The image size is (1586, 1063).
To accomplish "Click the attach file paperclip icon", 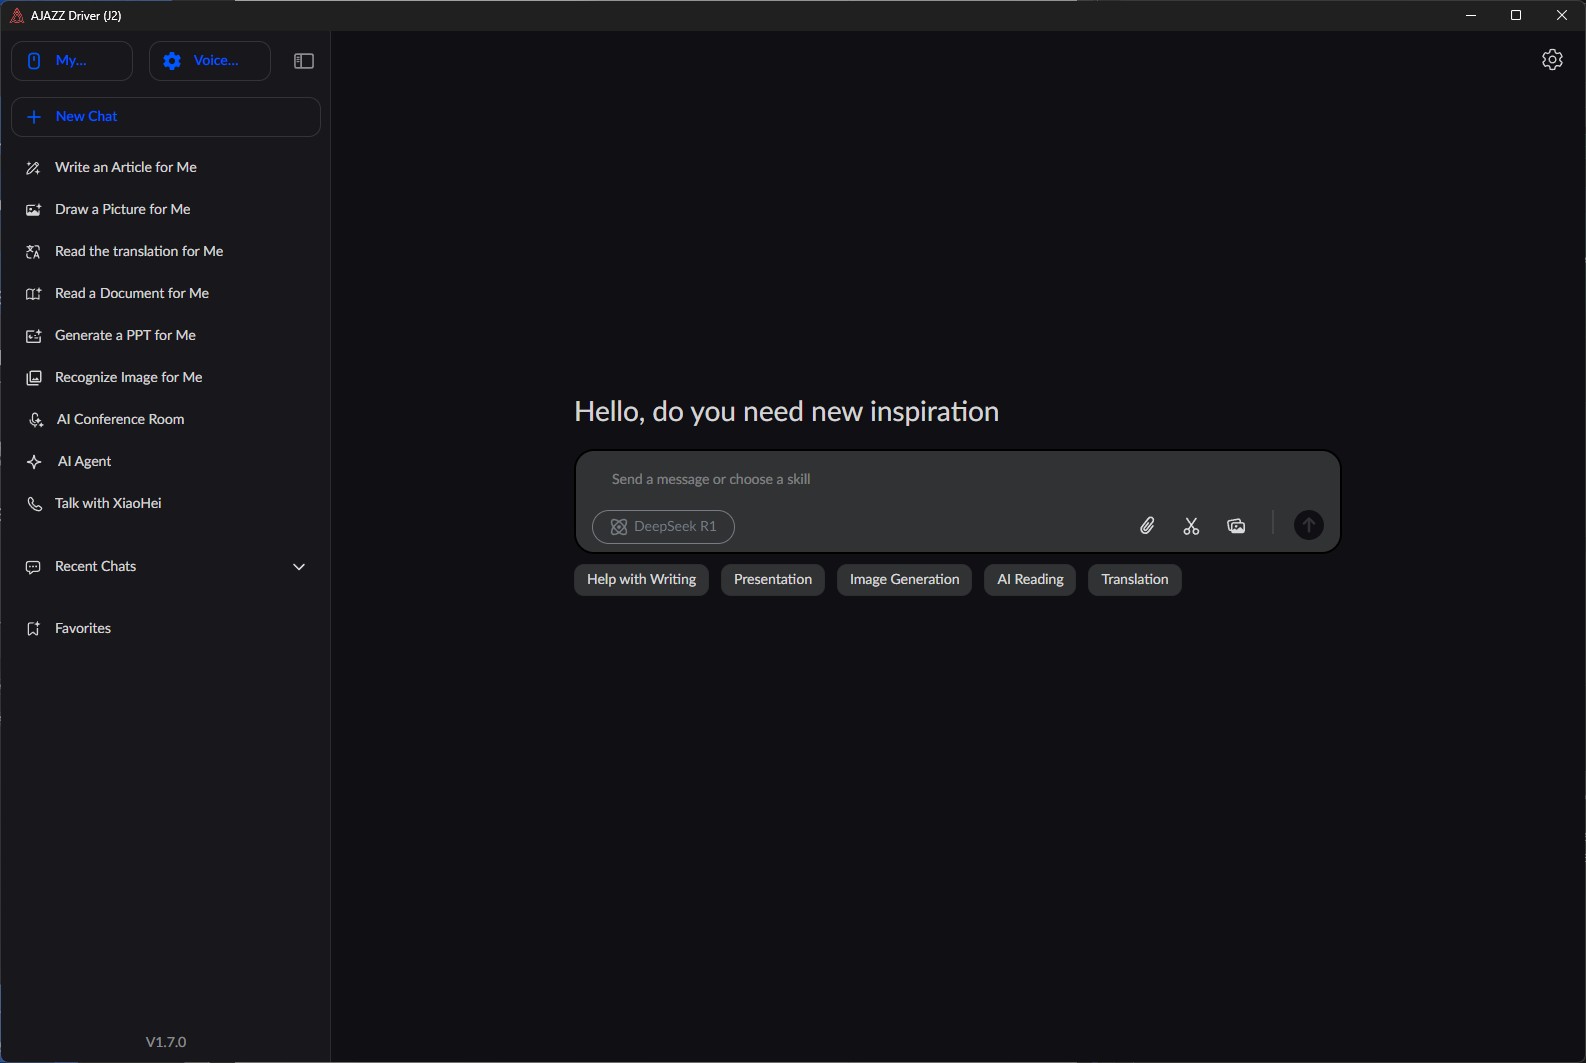I will coord(1147,526).
